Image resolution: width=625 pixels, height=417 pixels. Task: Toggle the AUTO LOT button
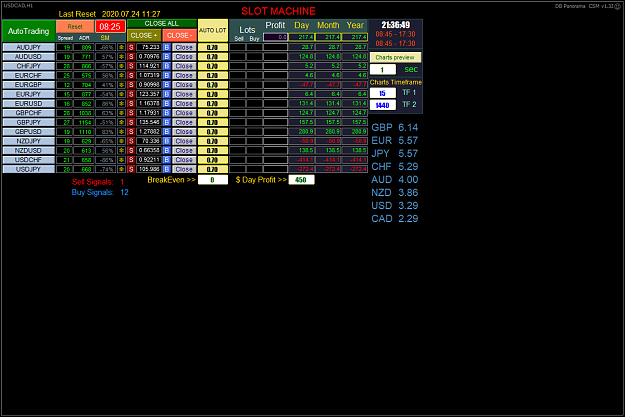click(x=213, y=30)
